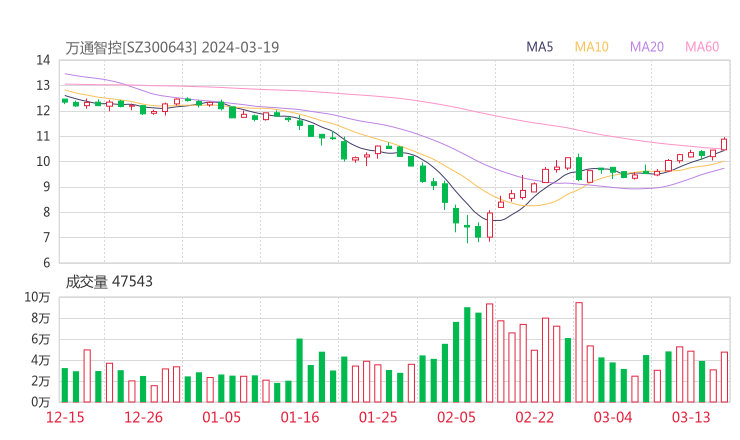Click the 02-05 date axis label
This screenshot has height=440, width=740.
pyautogui.click(x=456, y=417)
